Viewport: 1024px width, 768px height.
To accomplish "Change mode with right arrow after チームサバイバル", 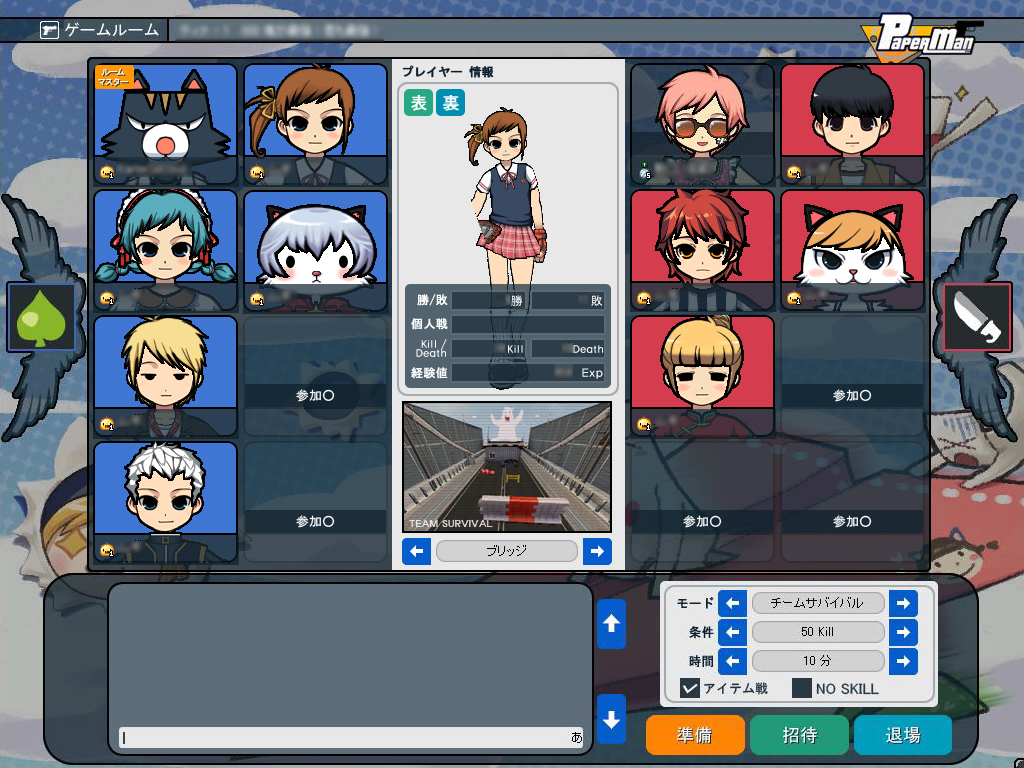I will pos(903,603).
